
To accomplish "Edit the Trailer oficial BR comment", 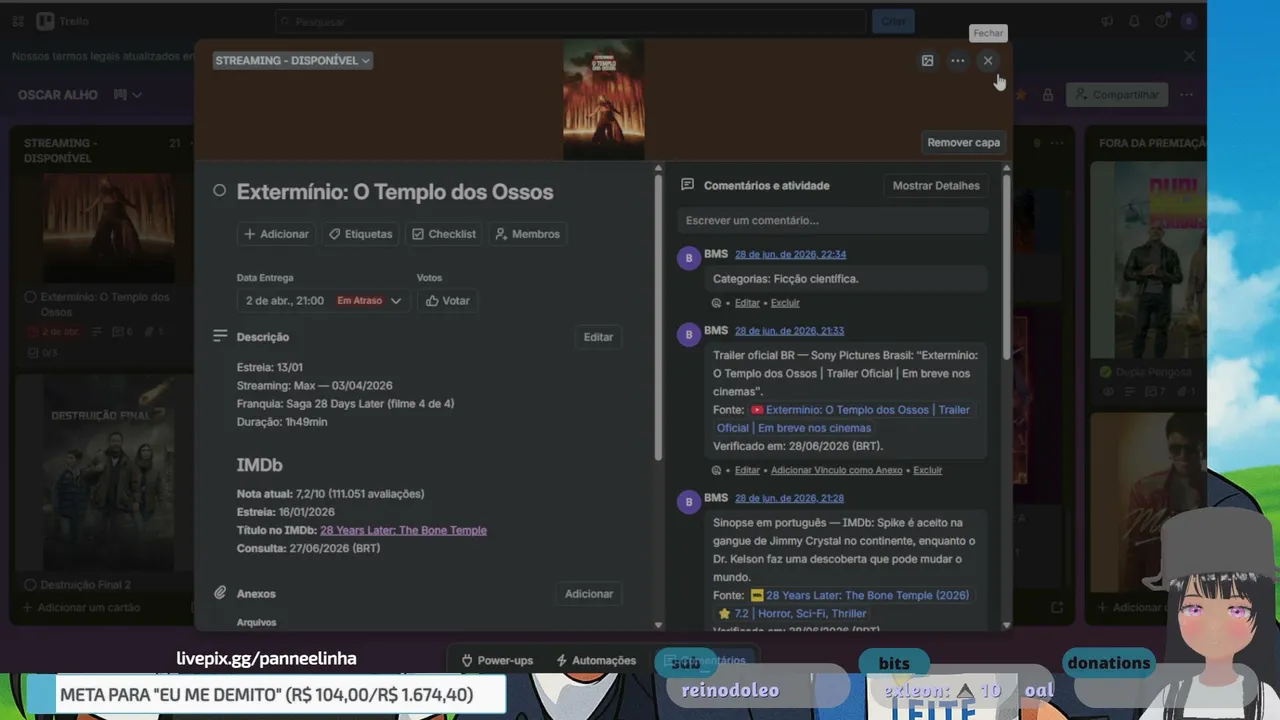I will (747, 470).
